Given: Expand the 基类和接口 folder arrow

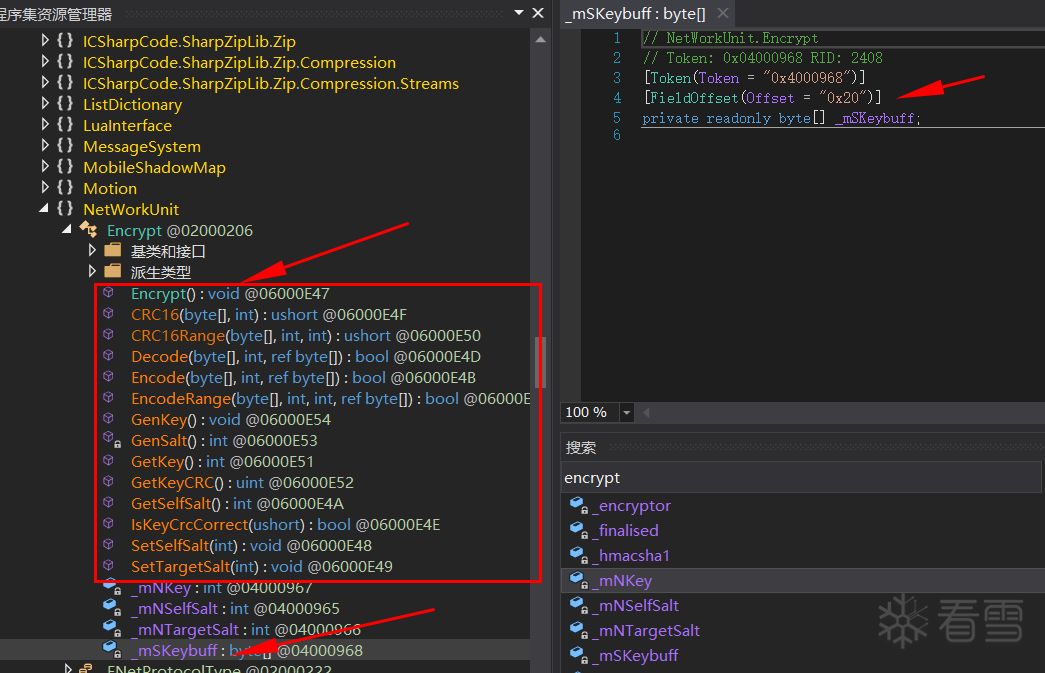Looking at the screenshot, I should (93, 251).
